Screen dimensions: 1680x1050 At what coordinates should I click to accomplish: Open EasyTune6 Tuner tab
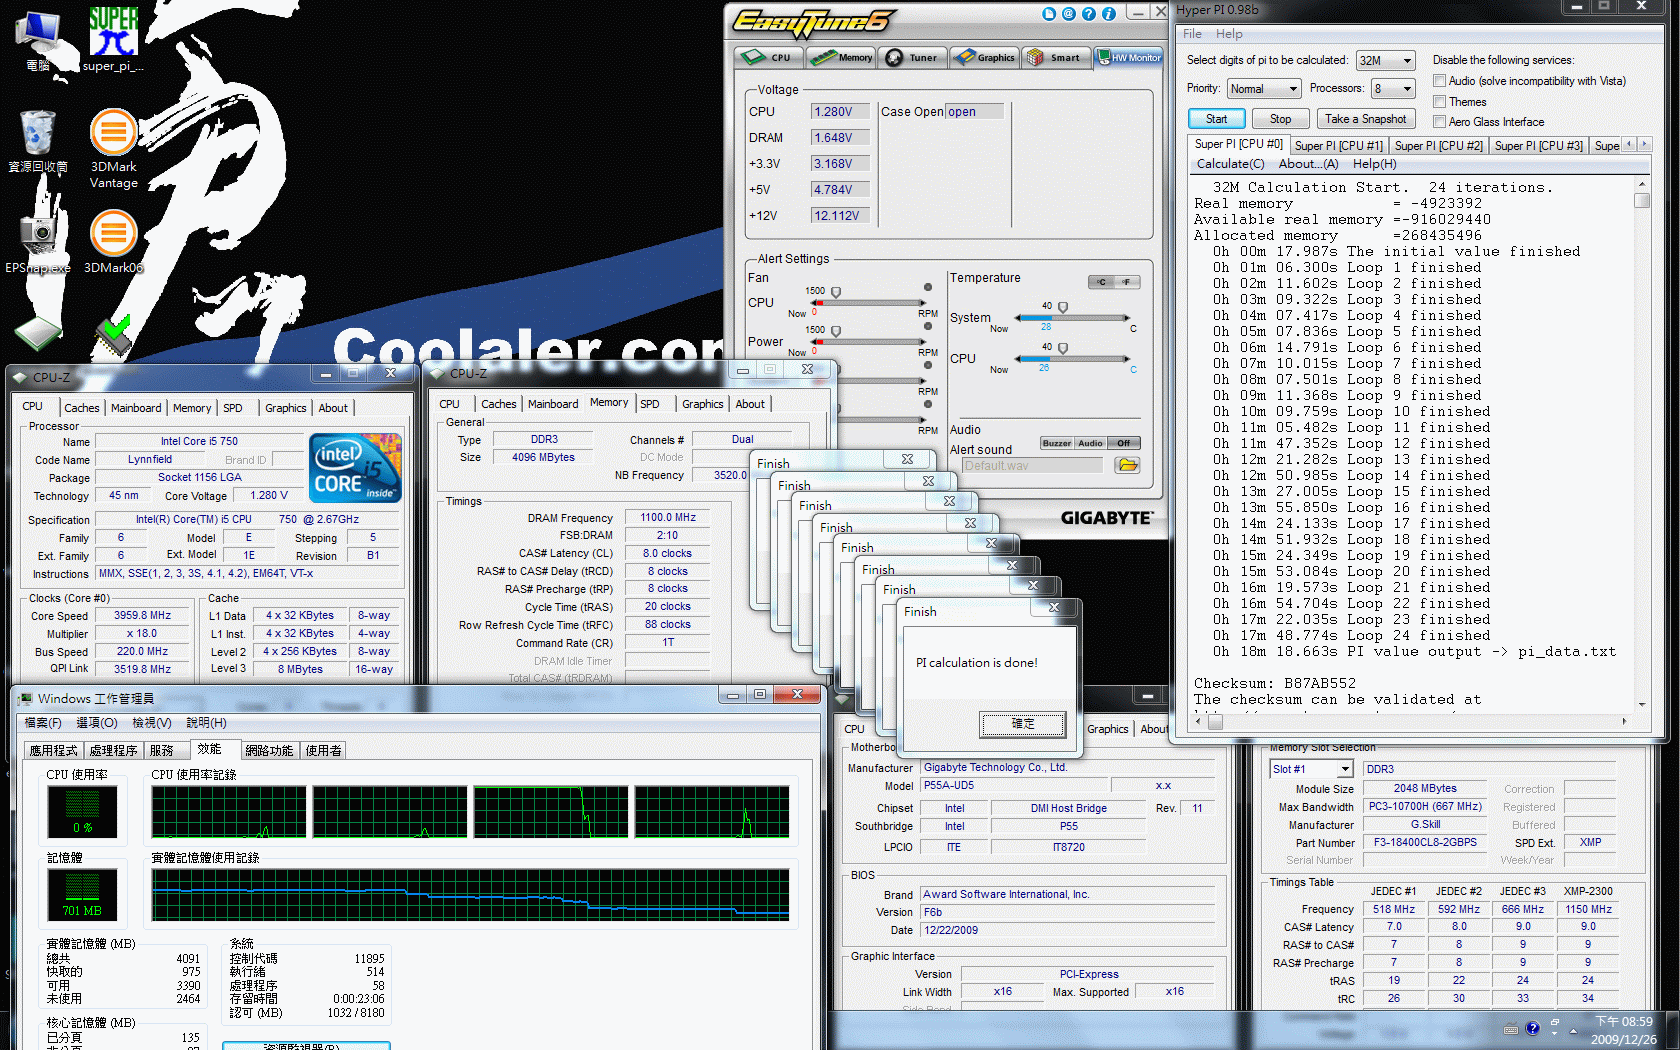click(x=912, y=57)
